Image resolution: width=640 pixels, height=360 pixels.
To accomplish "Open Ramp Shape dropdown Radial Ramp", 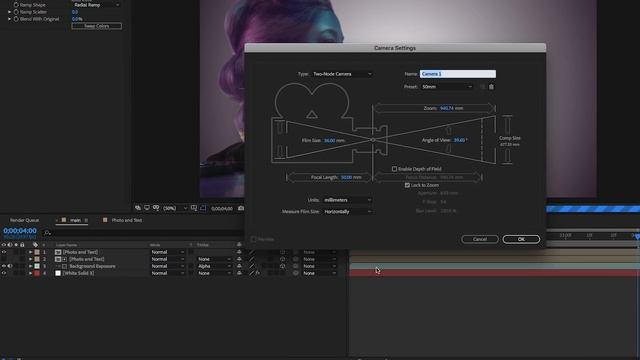I will [x=96, y=5].
